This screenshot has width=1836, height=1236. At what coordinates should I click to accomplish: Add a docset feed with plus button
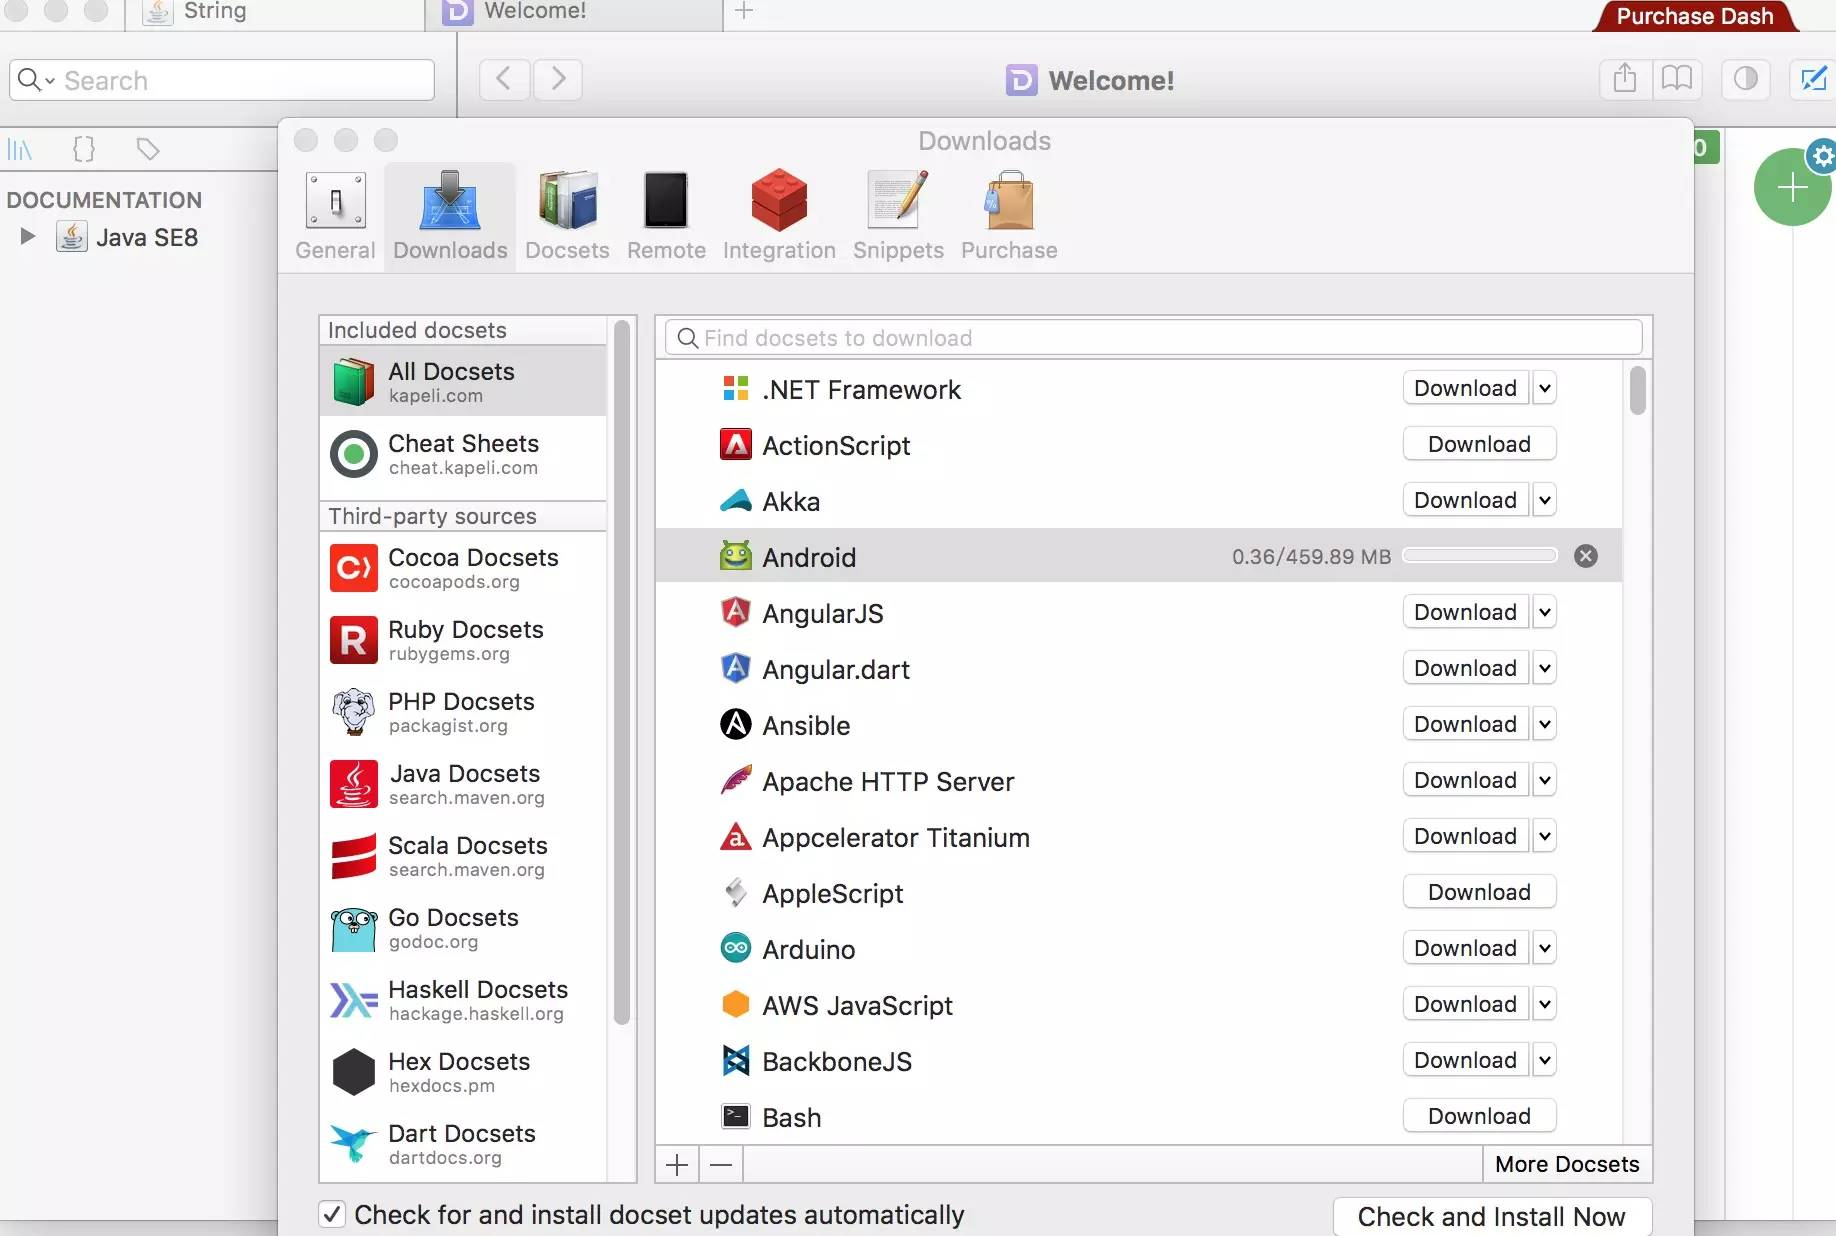[677, 1165]
